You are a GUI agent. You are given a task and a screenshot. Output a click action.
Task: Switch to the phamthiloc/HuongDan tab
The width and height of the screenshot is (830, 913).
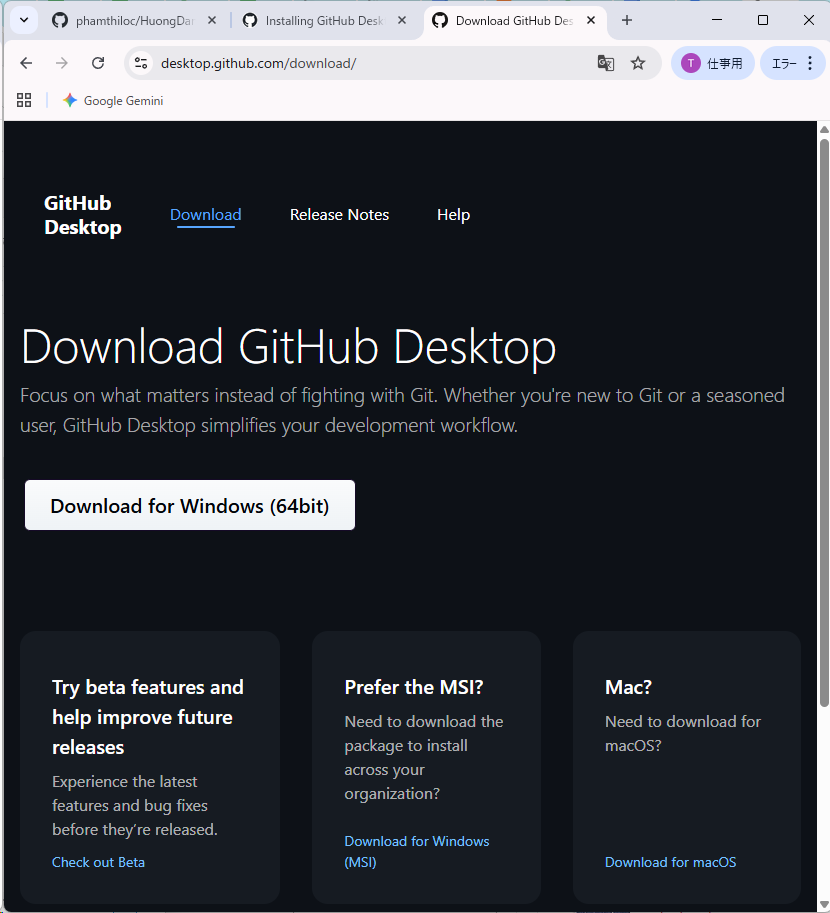(x=135, y=21)
